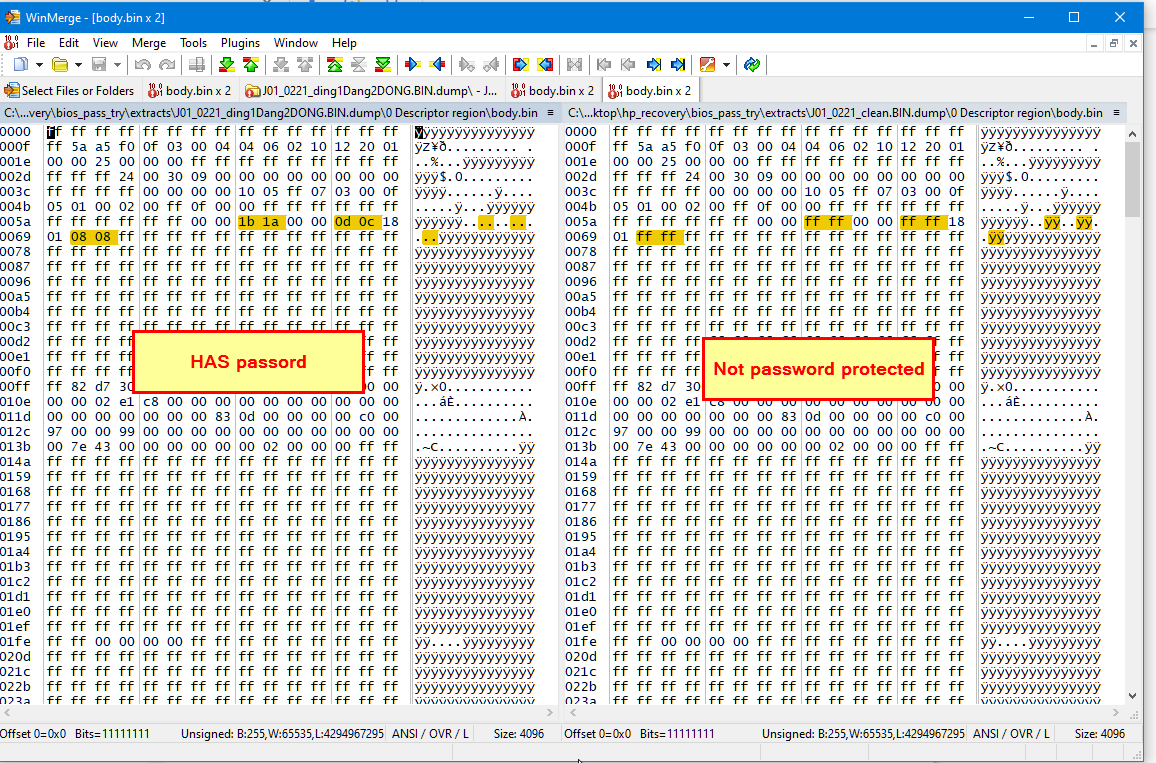This screenshot has width=1156, height=763.
Task: Copy all differences to the left
Action: [545, 65]
